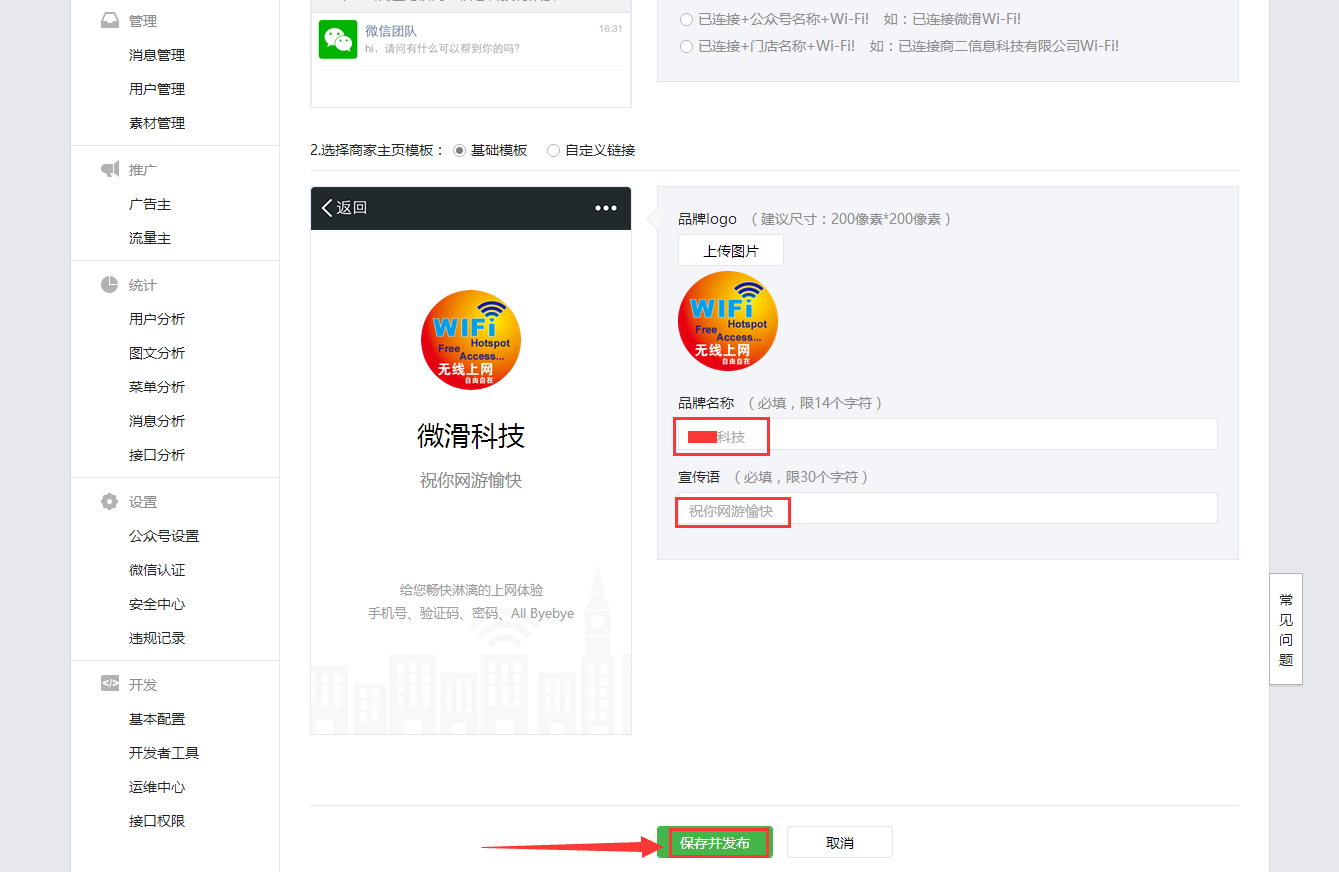Open 用户分析 in the sidebar

coord(157,319)
